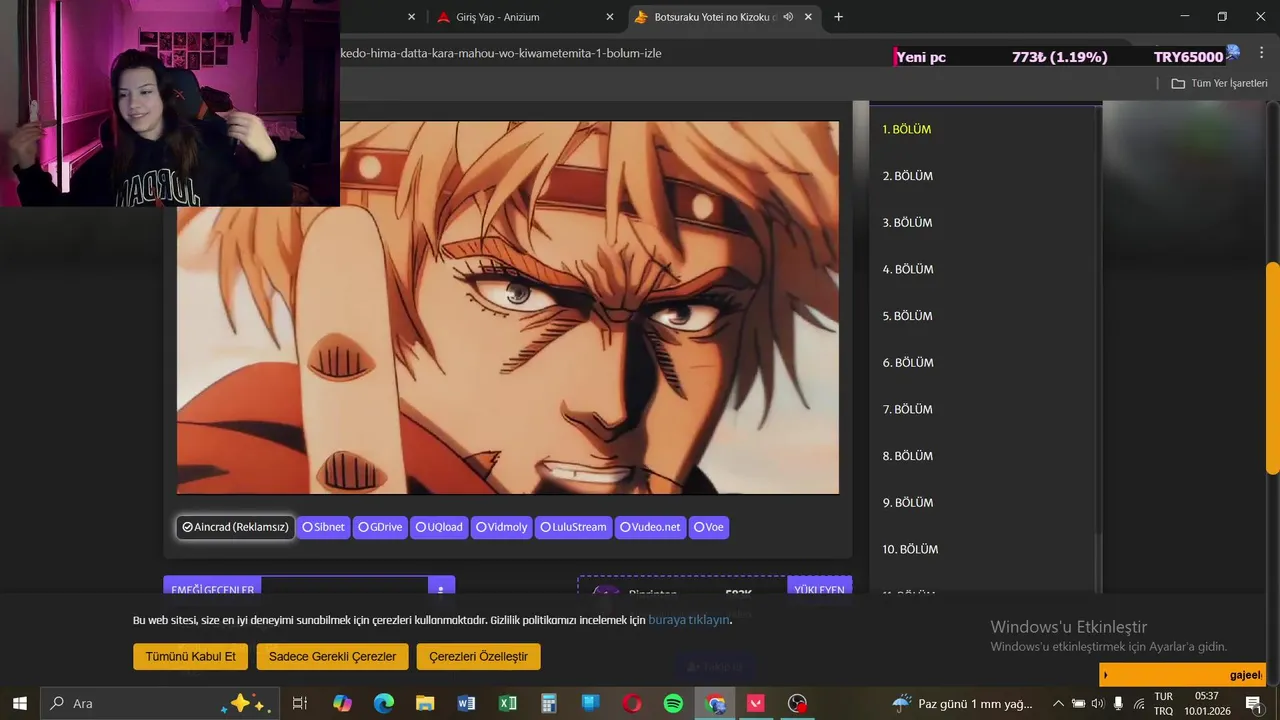Image resolution: width=1280 pixels, height=720 pixels.
Task: Open File Explorer from the taskbar
Action: pyautogui.click(x=425, y=703)
